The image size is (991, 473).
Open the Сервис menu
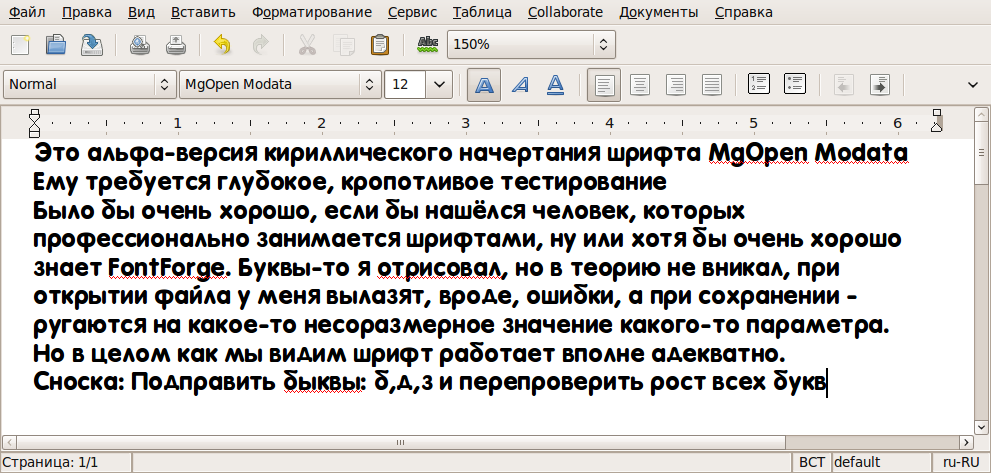click(412, 12)
